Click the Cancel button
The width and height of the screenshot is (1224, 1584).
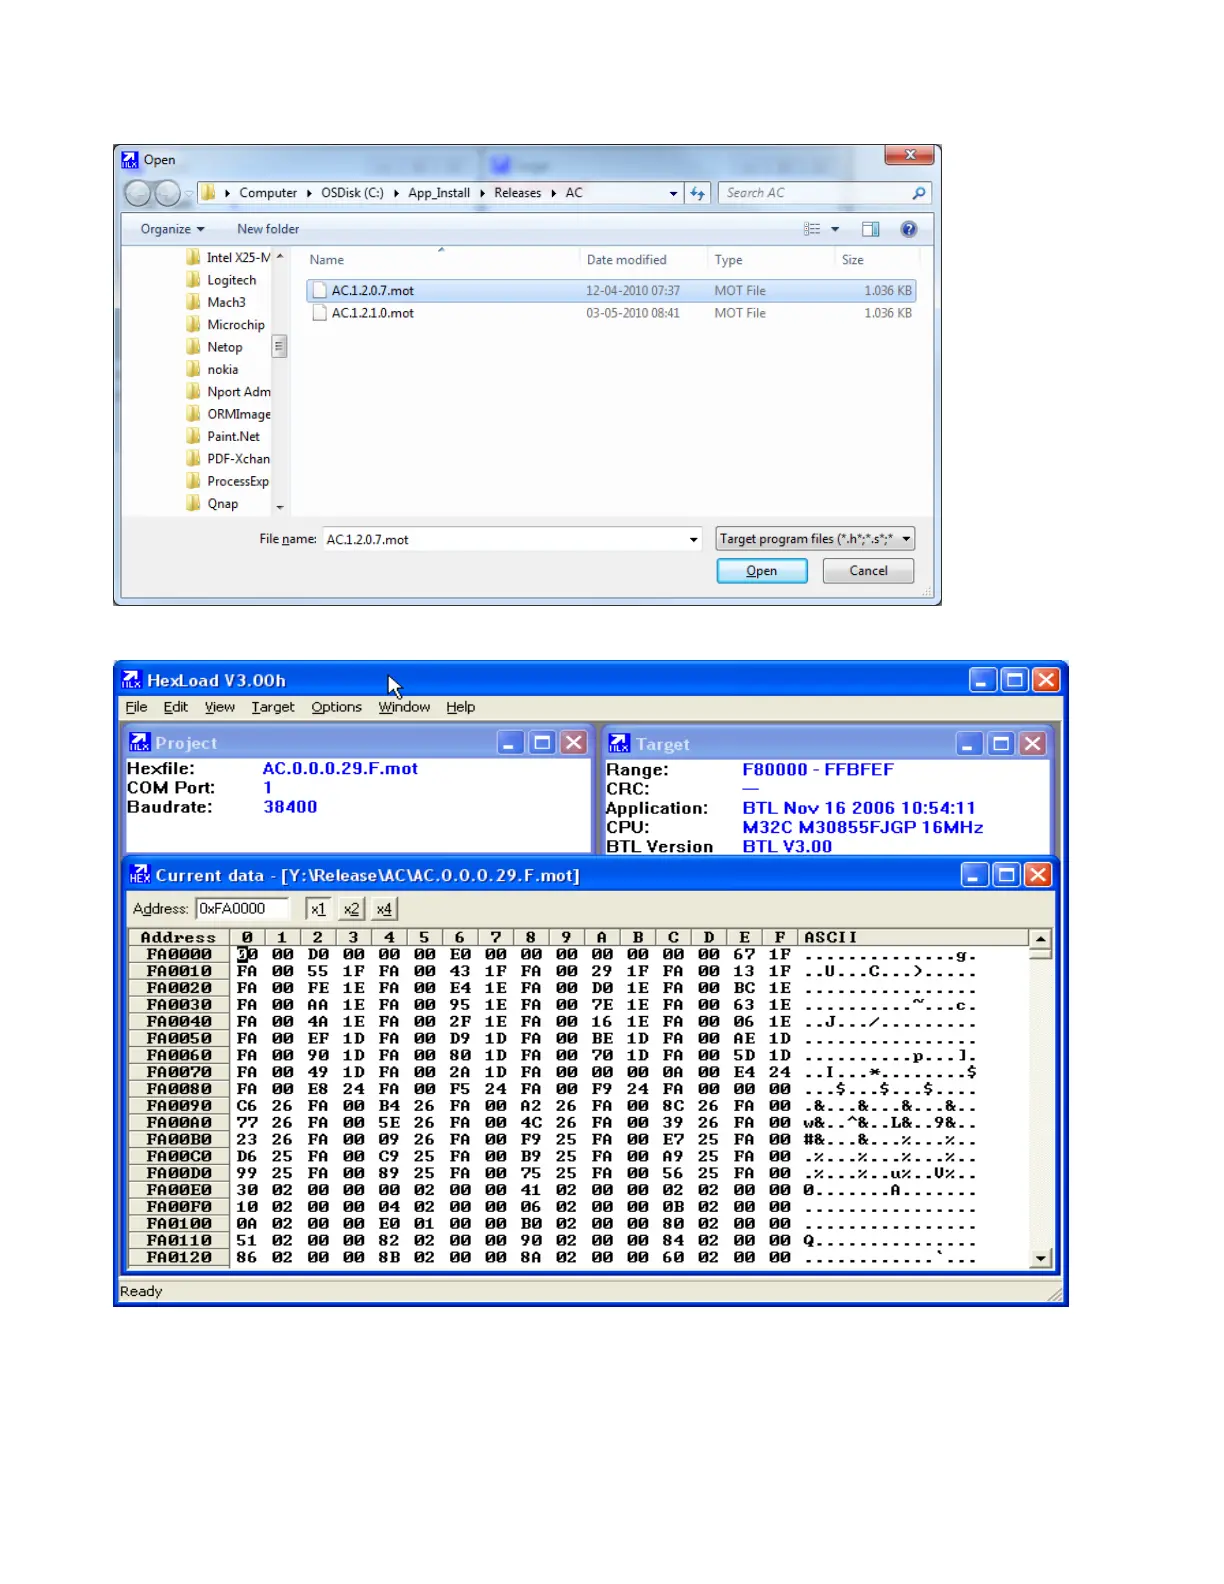[868, 571]
